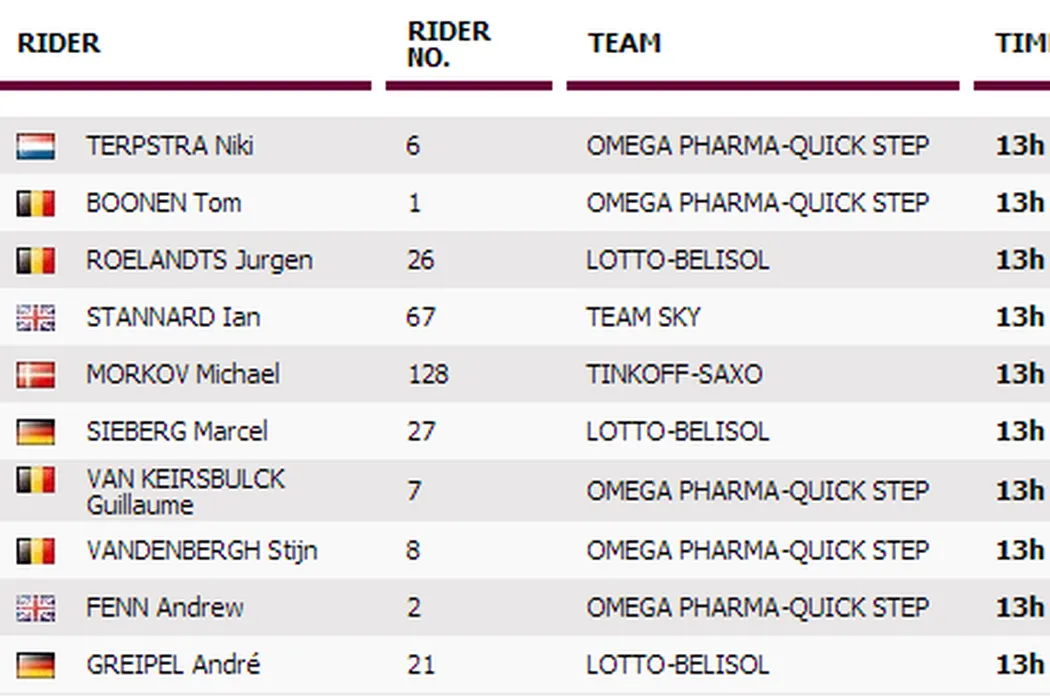Click the German flag next to Greipel
The height and width of the screenshot is (700, 1050).
36,665
